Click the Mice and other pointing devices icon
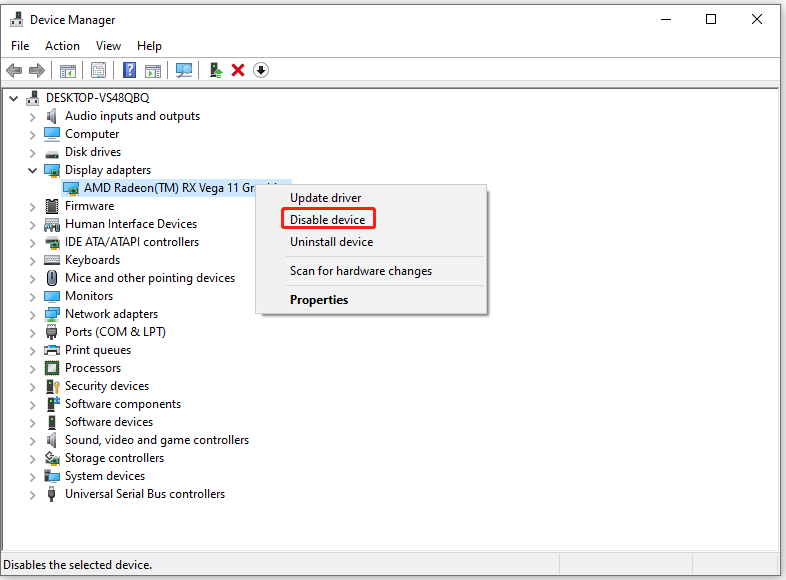The width and height of the screenshot is (786, 580). [x=52, y=278]
